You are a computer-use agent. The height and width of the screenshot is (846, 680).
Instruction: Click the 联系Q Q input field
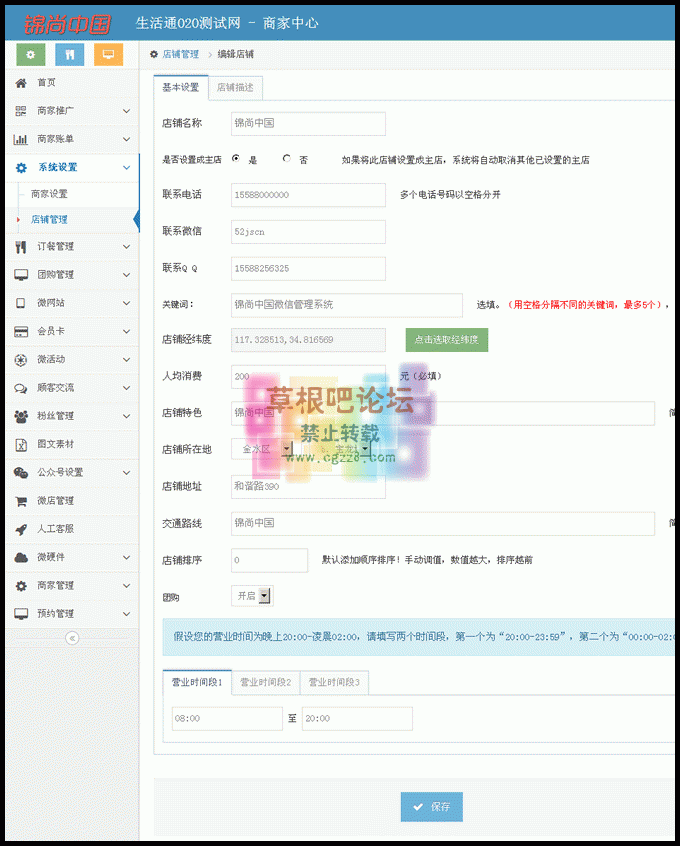[308, 269]
